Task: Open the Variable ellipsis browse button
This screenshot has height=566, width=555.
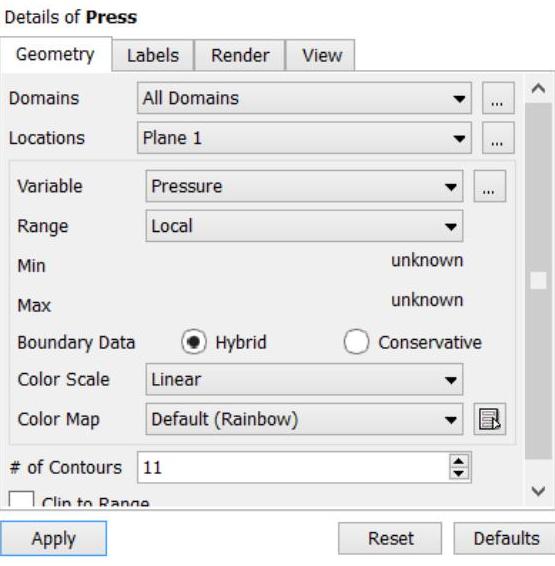Action: point(490,186)
